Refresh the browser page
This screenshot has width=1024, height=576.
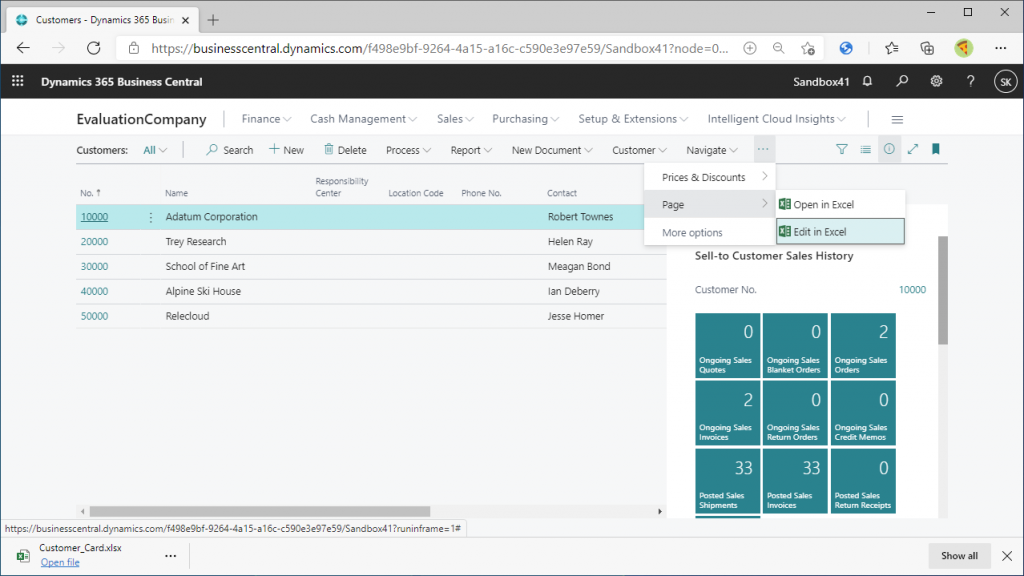click(x=93, y=48)
